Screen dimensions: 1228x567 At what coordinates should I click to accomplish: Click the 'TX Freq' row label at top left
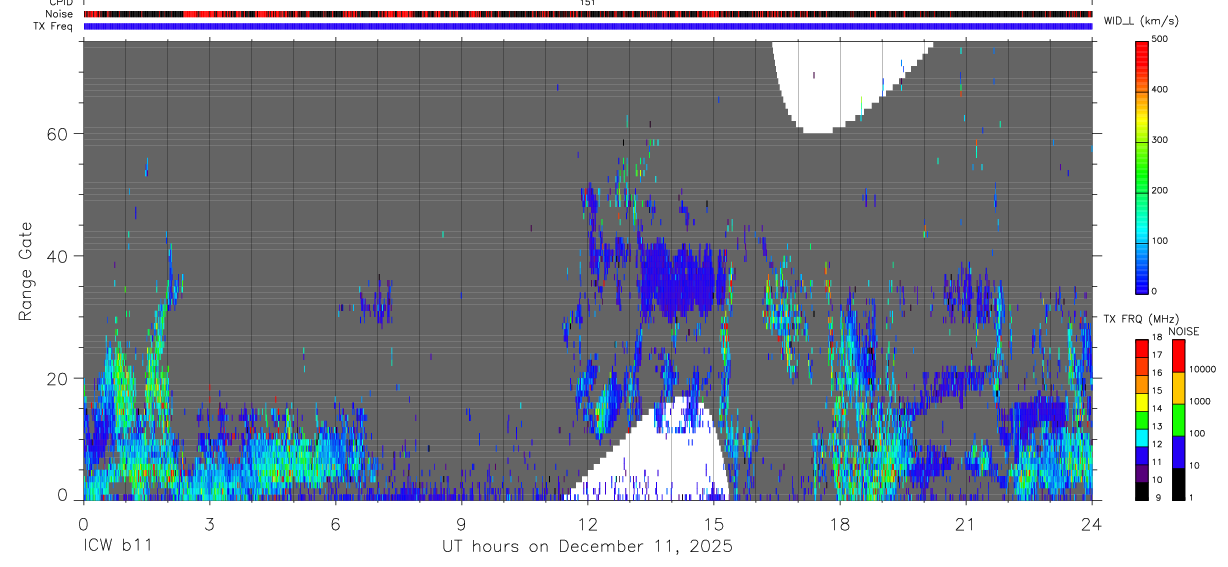click(x=55, y=26)
